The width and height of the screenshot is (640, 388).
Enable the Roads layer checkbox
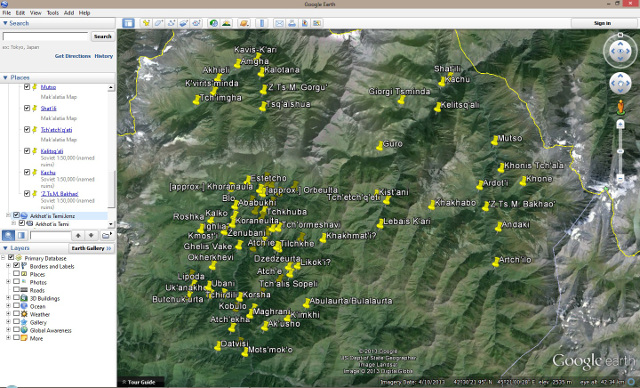coord(16,290)
